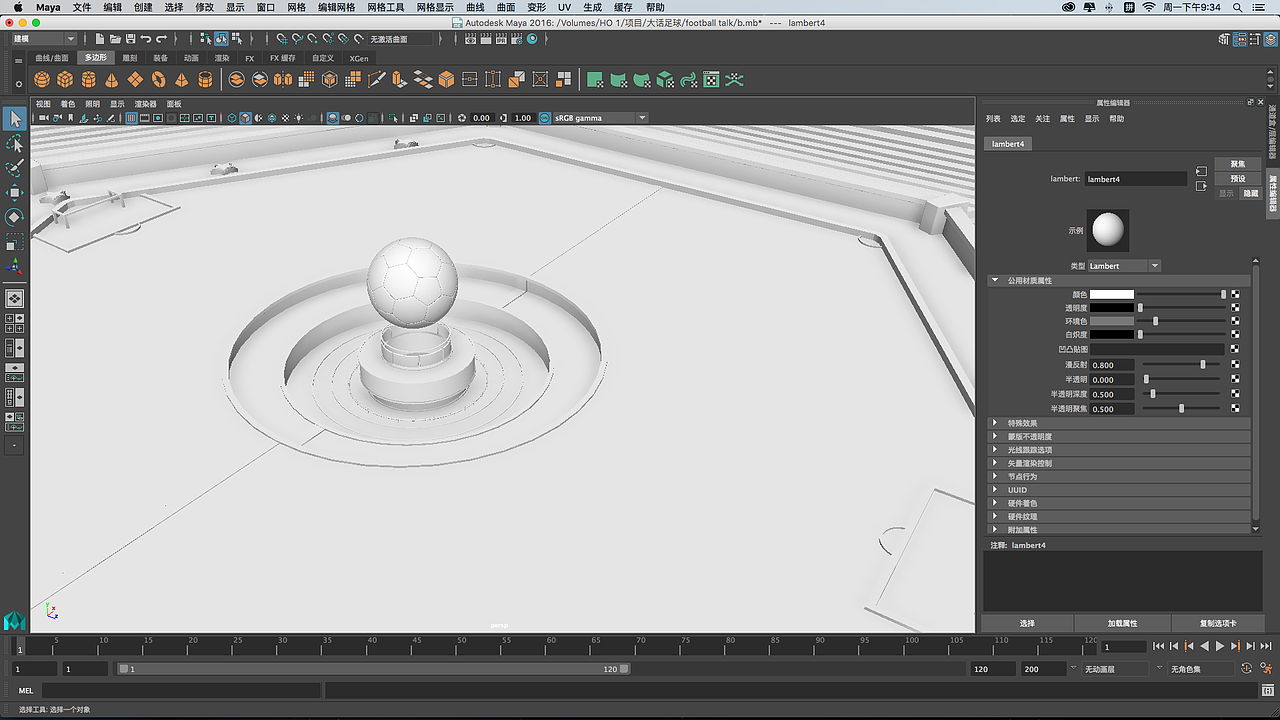This screenshot has height=720, width=1280.
Task: Choose the Move tool in toolbox
Action: pos(14,192)
